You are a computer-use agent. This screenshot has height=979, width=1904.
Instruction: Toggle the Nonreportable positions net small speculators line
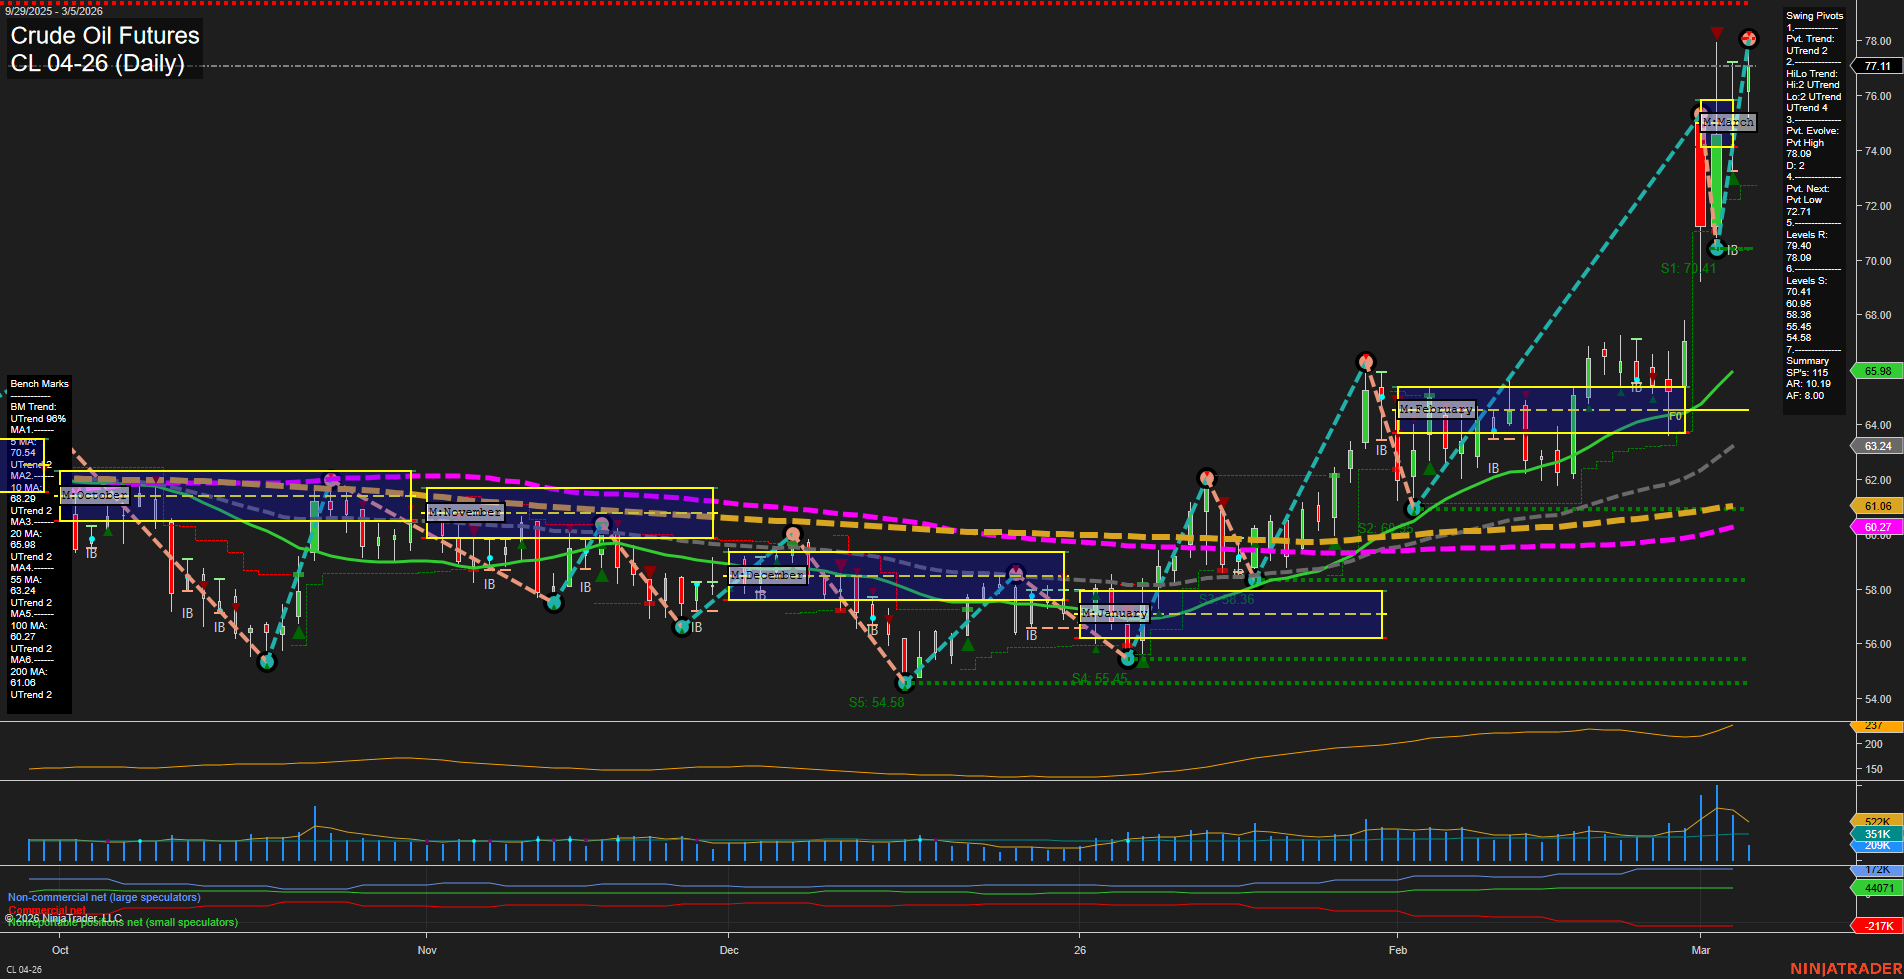click(122, 923)
